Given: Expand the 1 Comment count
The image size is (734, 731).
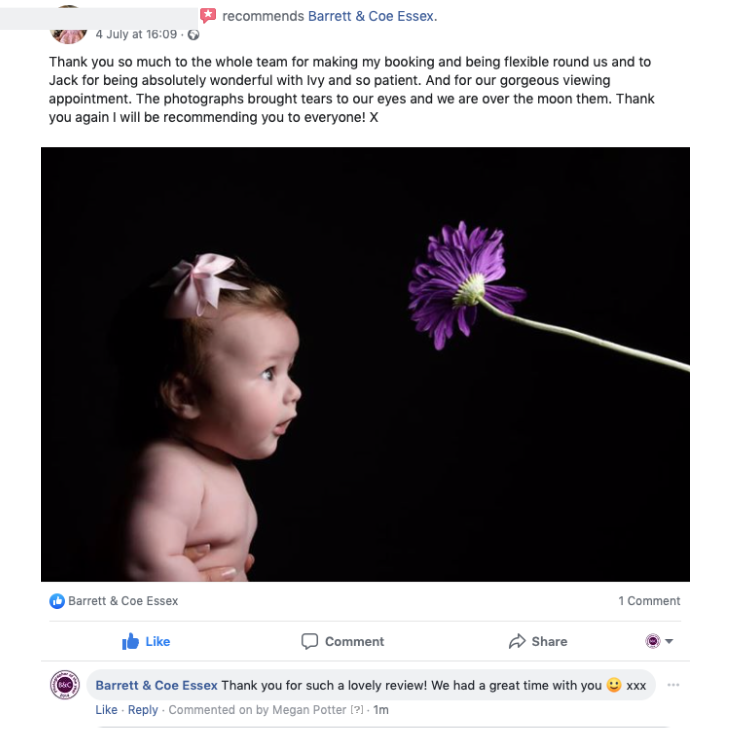Looking at the screenshot, I should point(648,601).
